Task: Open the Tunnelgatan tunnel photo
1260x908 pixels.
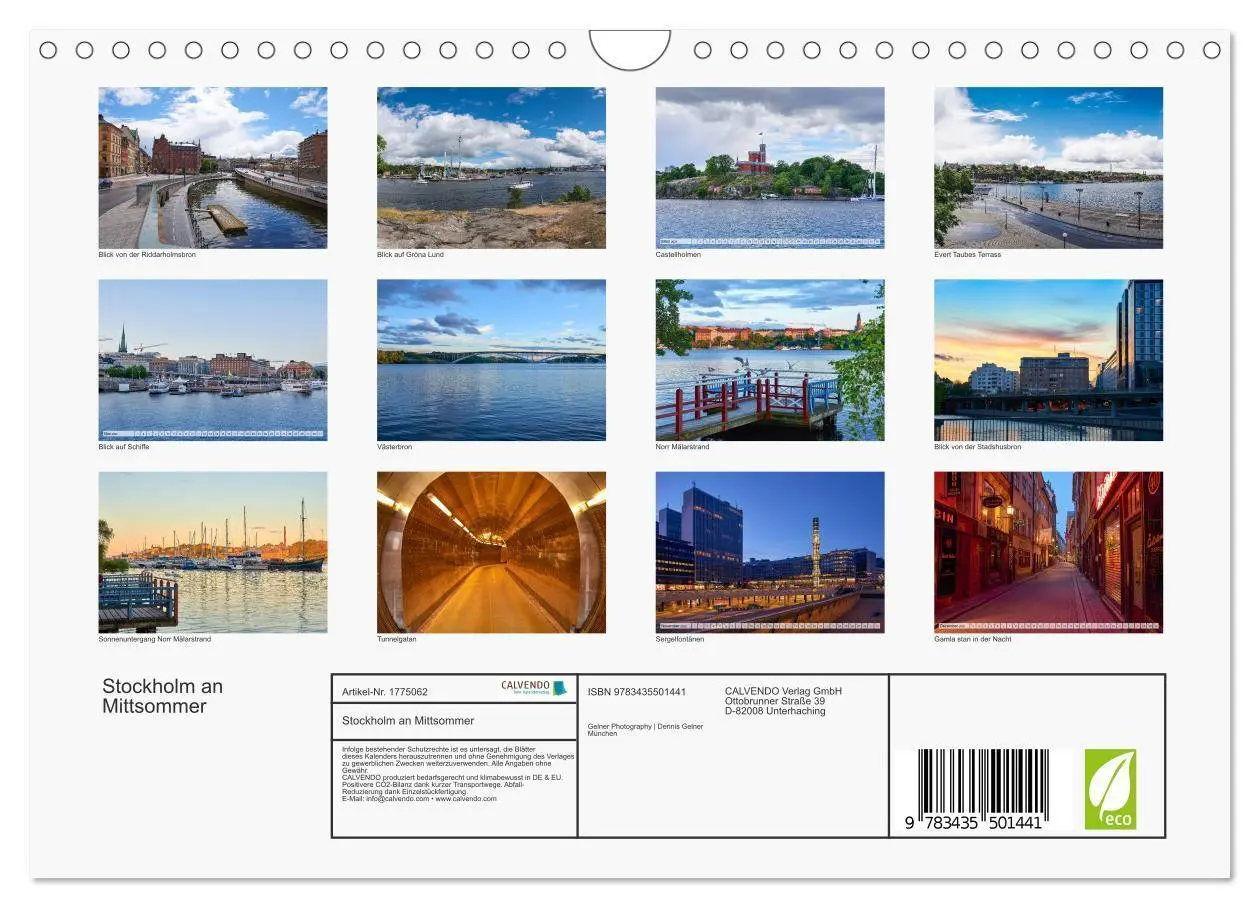Action: (491, 552)
